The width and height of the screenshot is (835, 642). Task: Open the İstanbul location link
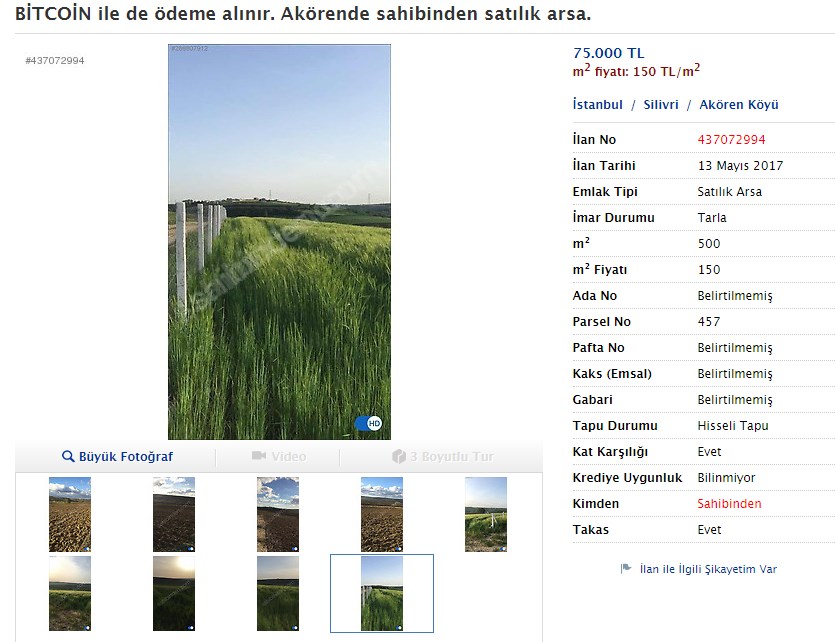click(597, 104)
